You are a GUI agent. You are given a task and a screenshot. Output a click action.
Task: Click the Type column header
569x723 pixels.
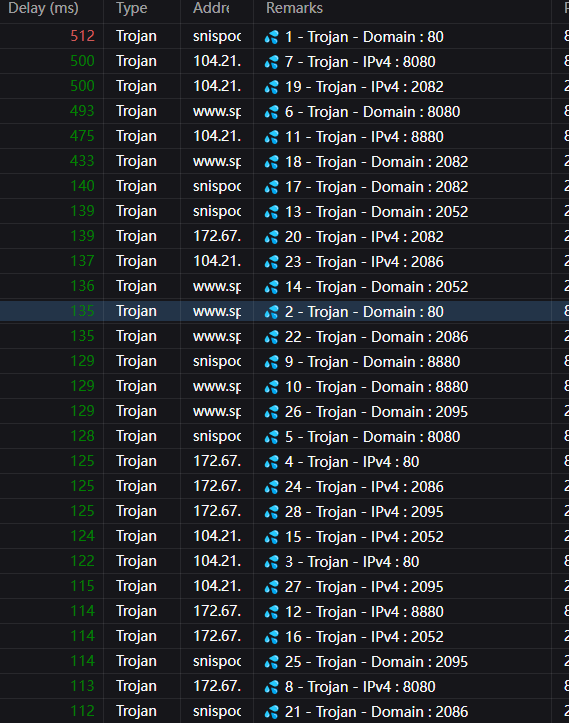pos(131,8)
